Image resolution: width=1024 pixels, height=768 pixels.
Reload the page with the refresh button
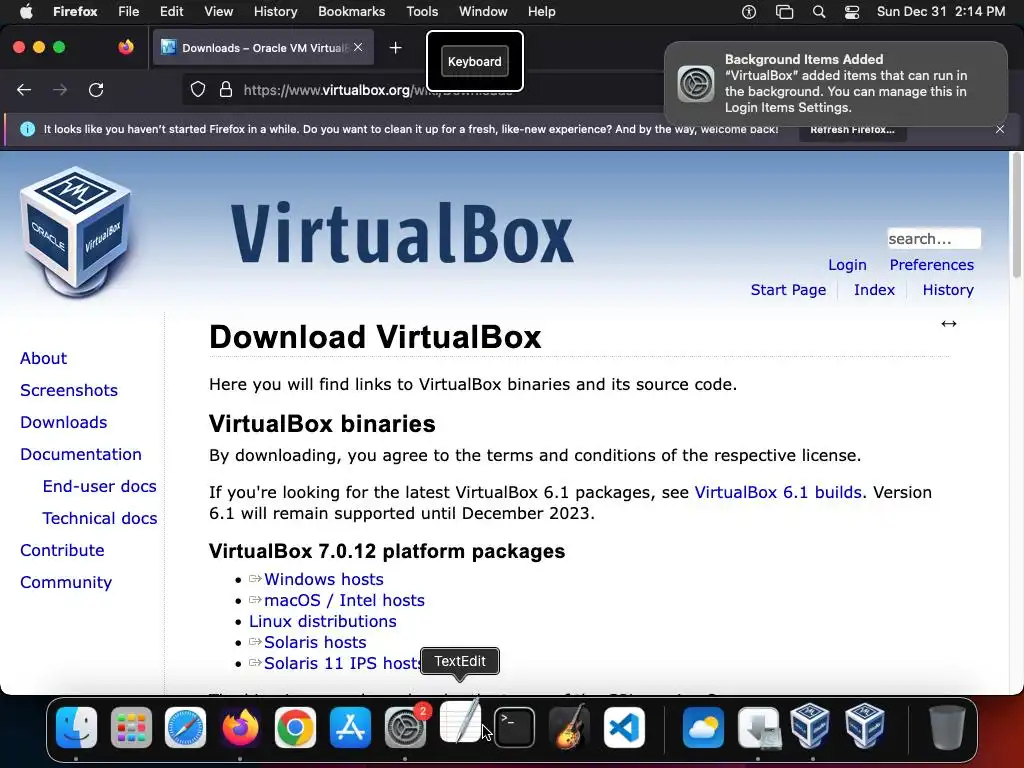point(96,89)
